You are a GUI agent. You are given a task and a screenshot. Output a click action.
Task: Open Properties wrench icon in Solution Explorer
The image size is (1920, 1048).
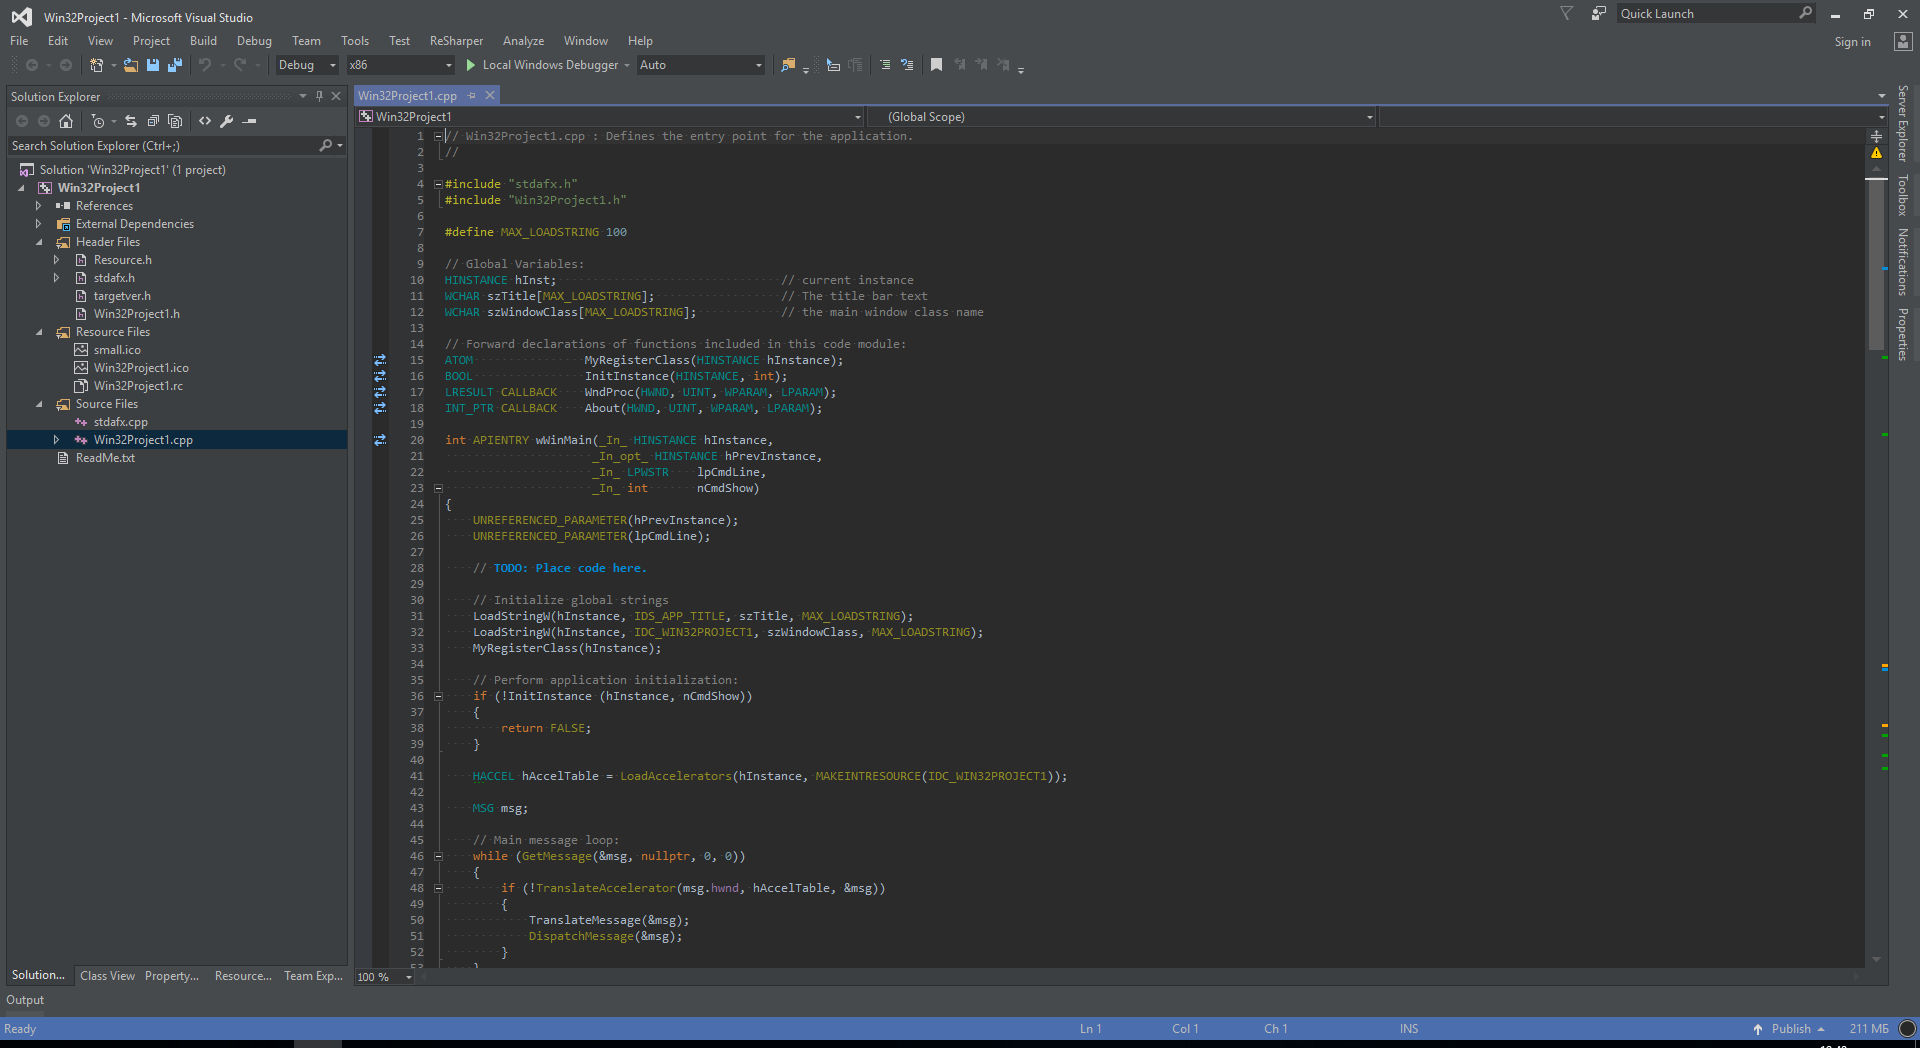(x=227, y=121)
